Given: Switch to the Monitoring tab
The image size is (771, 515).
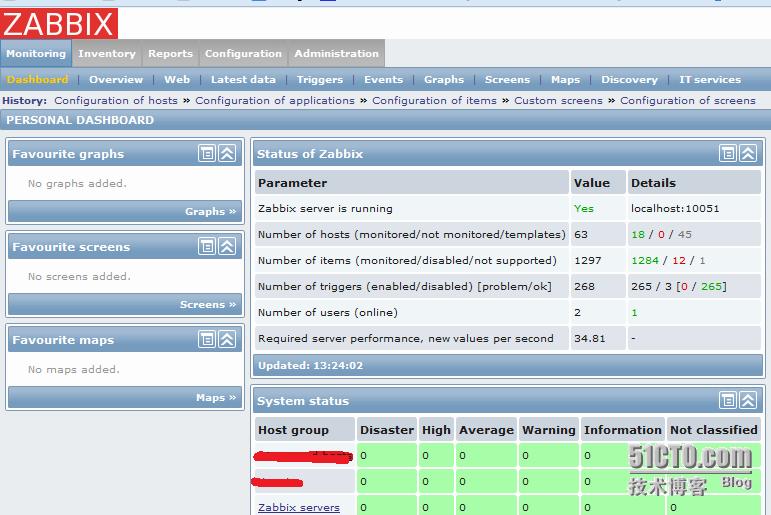Looking at the screenshot, I should tap(36, 53).
